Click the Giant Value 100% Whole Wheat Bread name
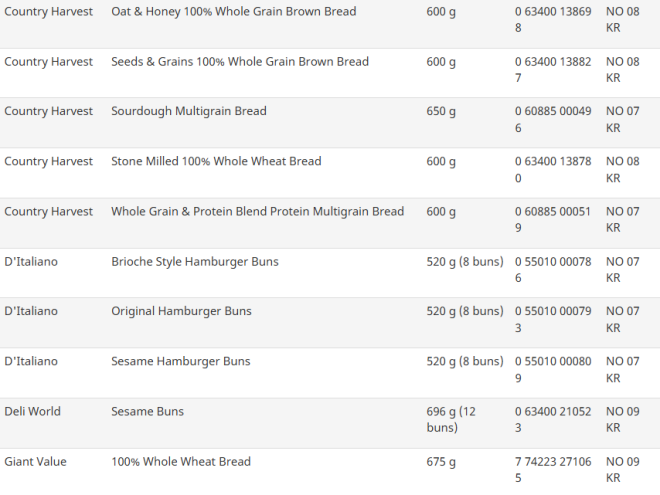This screenshot has width=660, height=495. coord(180,462)
